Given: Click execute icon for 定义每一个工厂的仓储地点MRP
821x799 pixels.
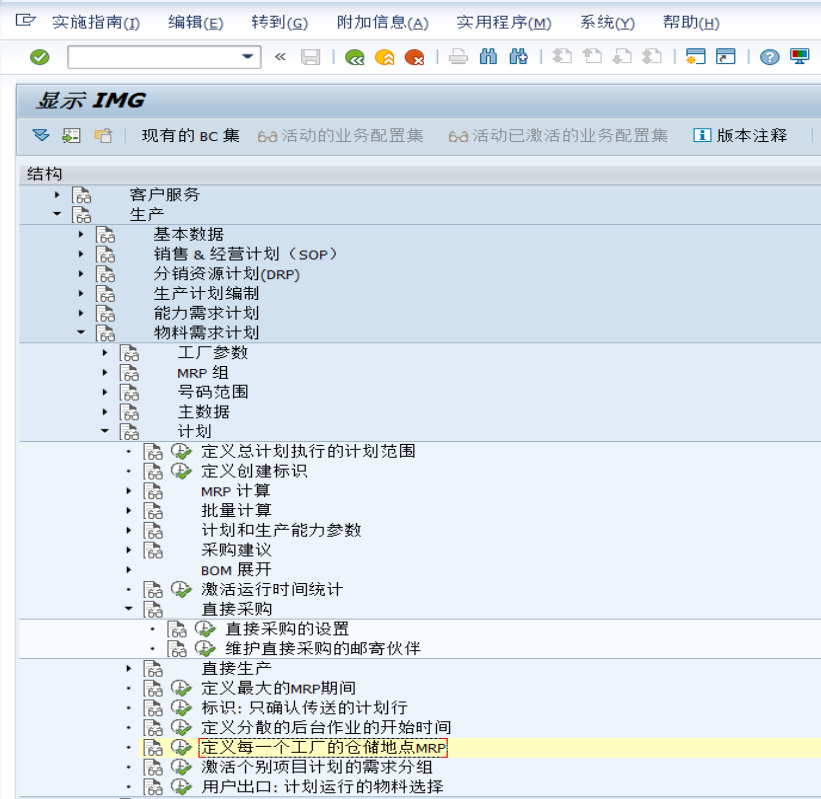Looking at the screenshot, I should [x=182, y=747].
